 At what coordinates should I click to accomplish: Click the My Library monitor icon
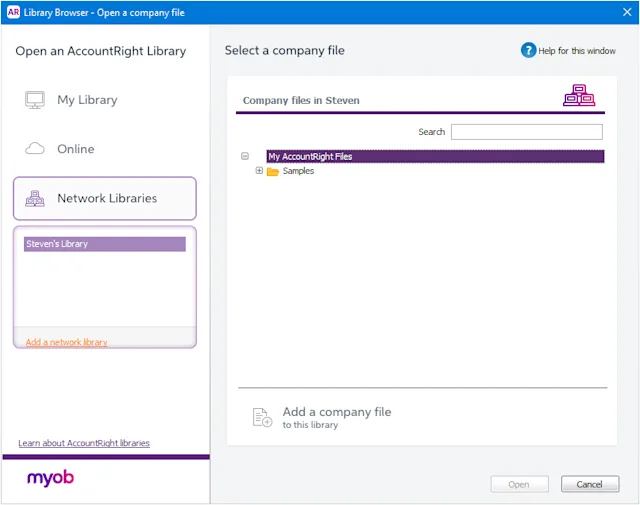tap(35, 100)
